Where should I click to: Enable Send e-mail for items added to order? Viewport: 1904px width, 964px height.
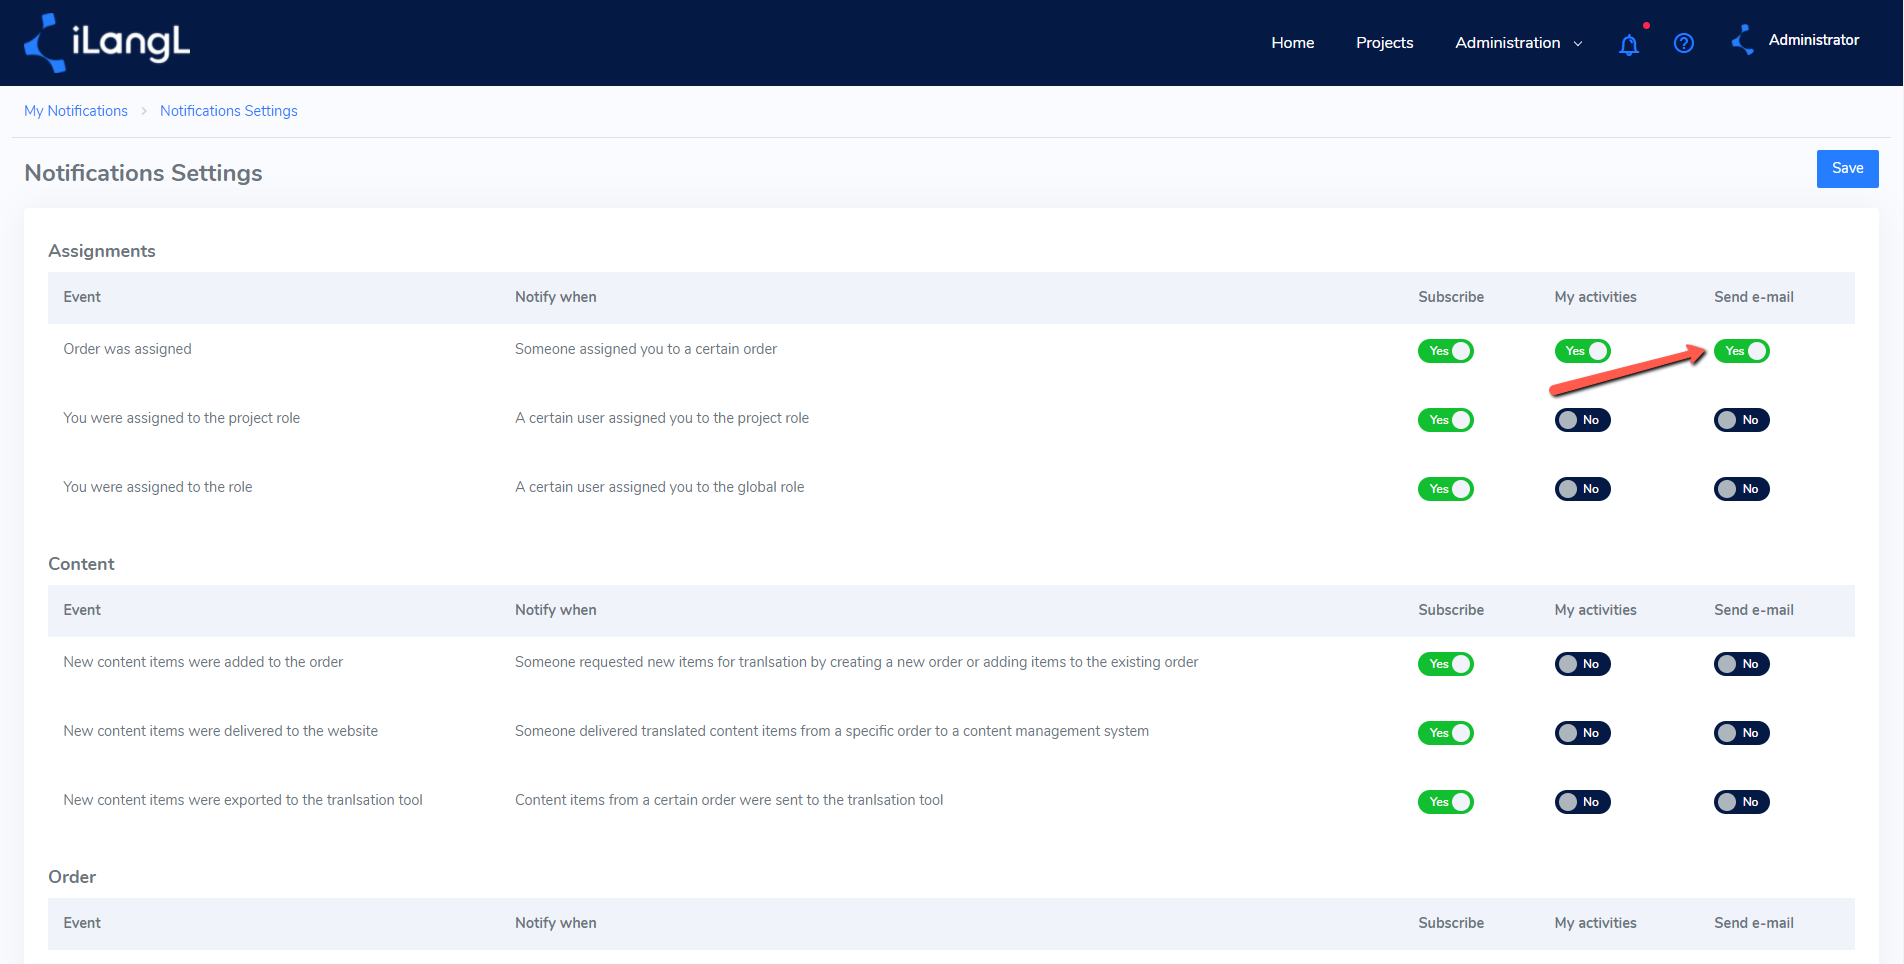tap(1742, 664)
